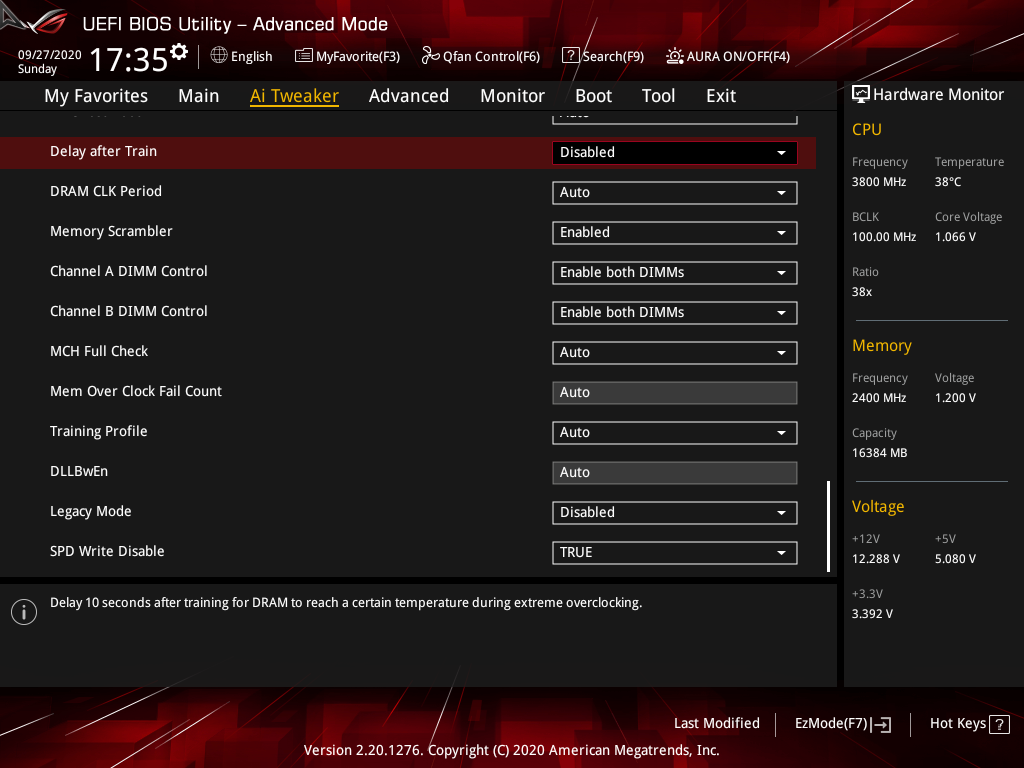Select the SPD Write Disable label

[x=107, y=551]
